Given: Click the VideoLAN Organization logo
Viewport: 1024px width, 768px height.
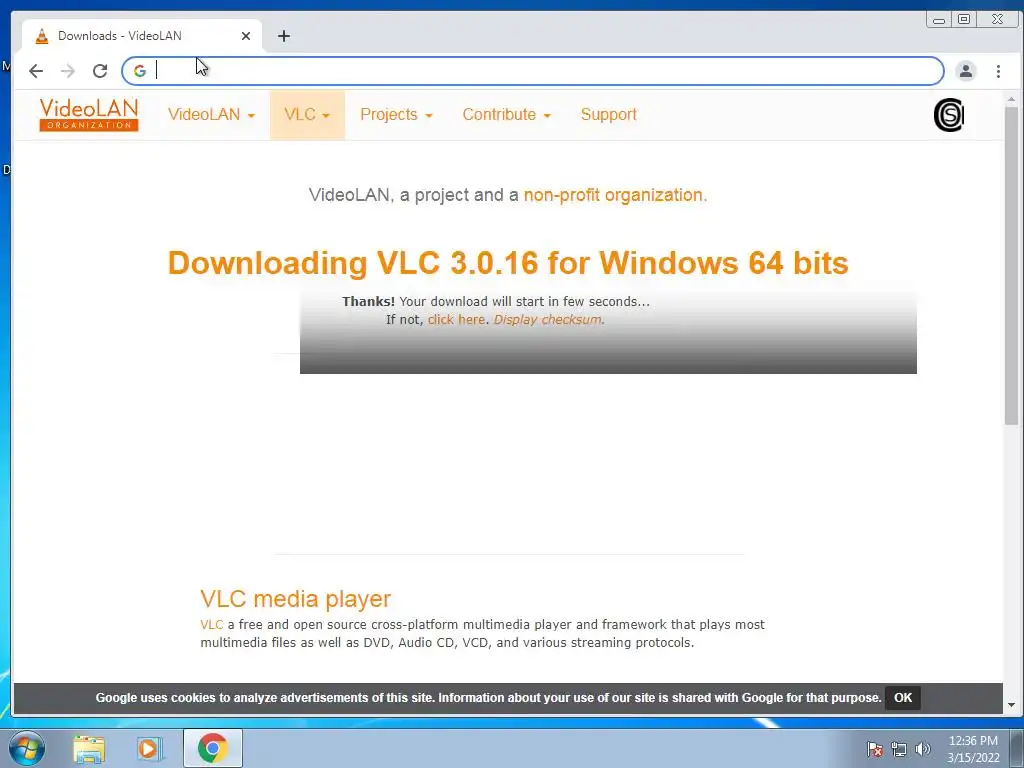Looking at the screenshot, I should pos(89,114).
